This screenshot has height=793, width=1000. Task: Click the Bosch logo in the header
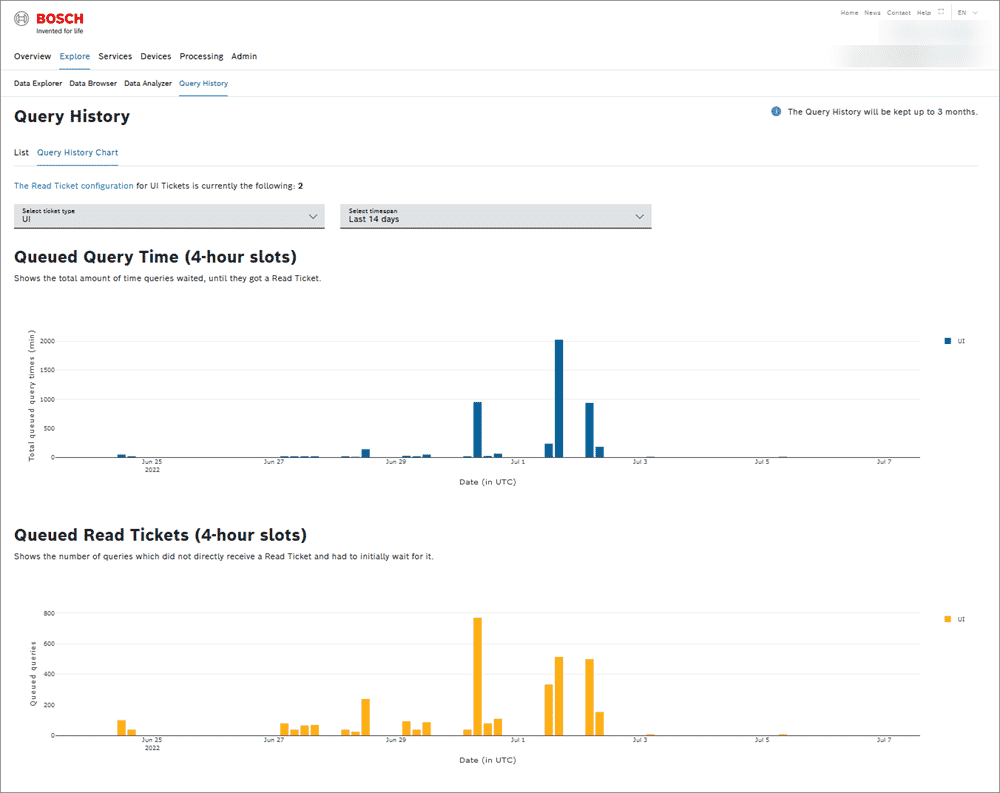pyautogui.click(x=49, y=23)
